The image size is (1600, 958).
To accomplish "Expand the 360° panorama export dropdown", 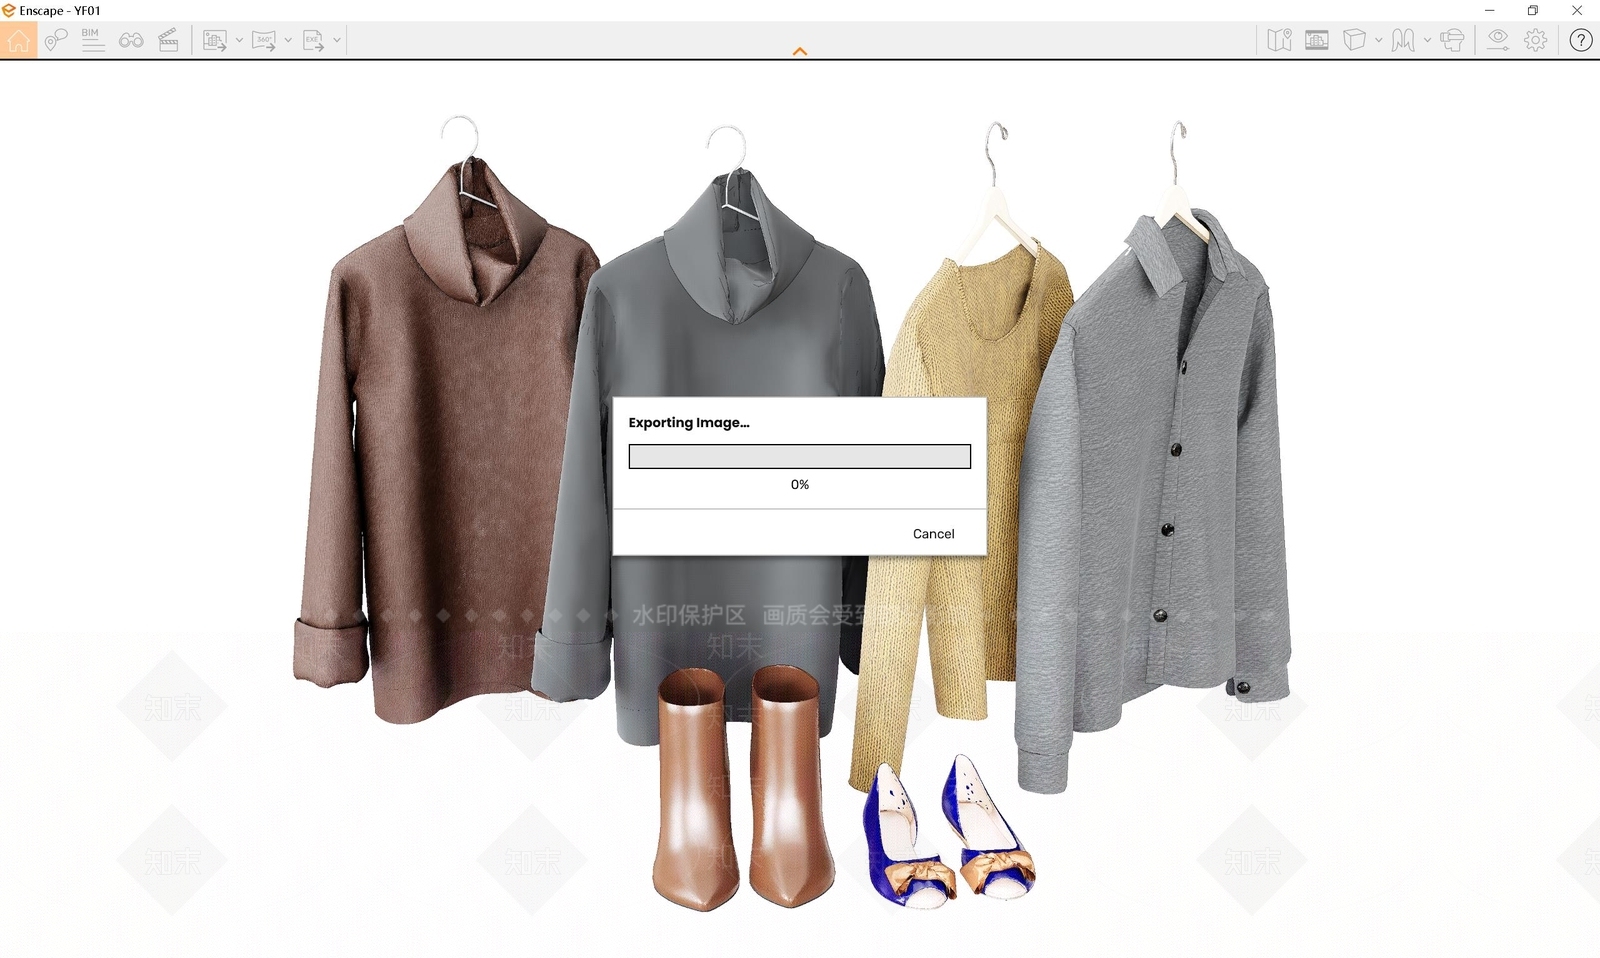I will pos(288,40).
